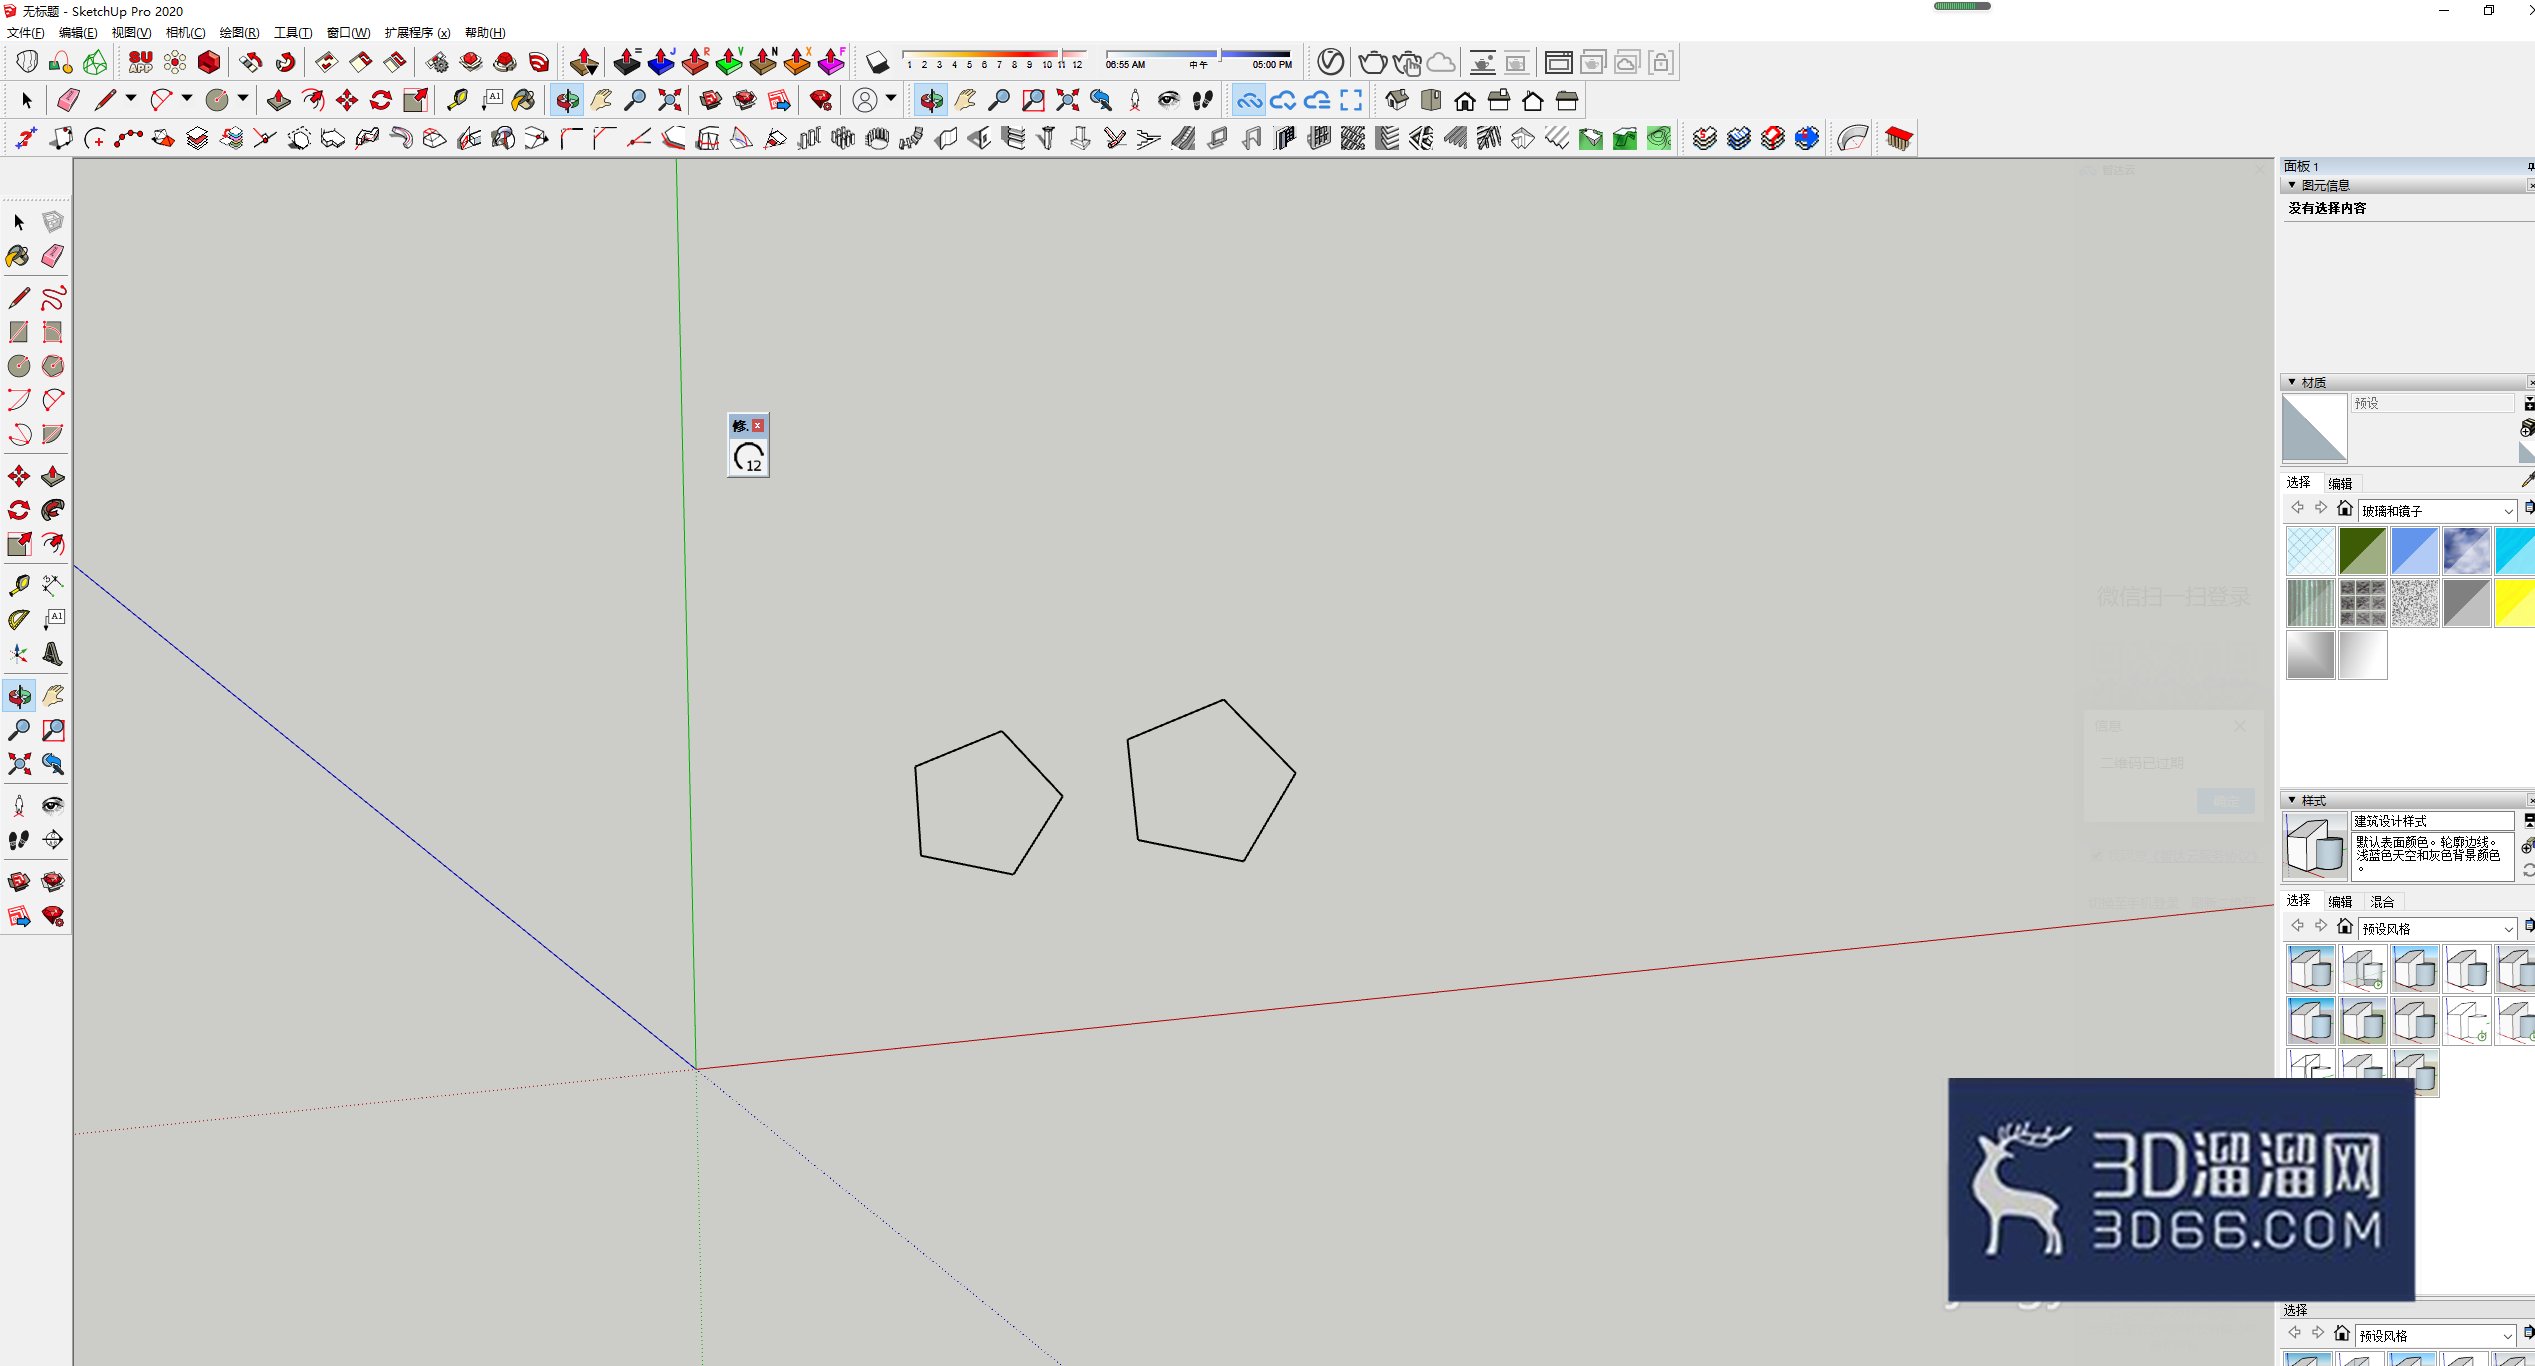Select the Push/Pull tool
Image resolution: width=2535 pixels, height=1366 pixels.
pyautogui.click(x=53, y=476)
